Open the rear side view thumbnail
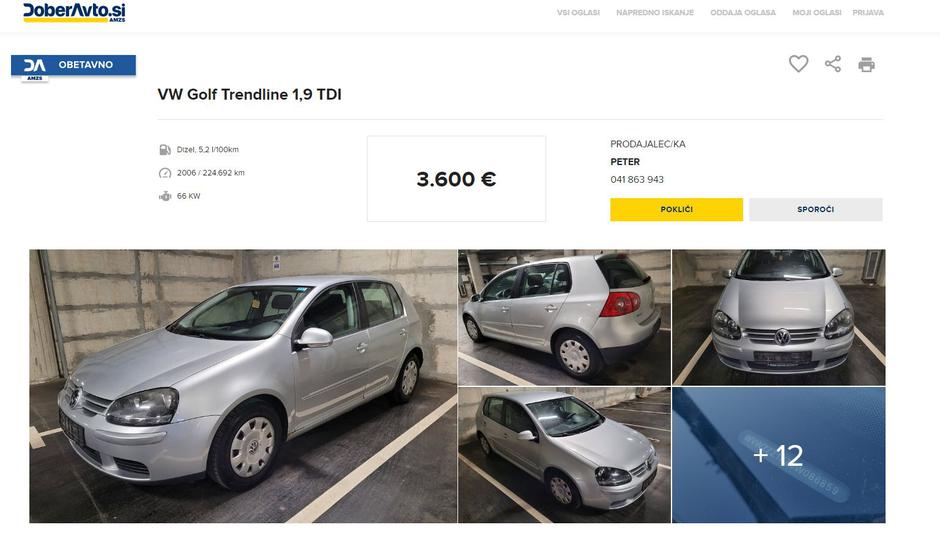Screen dimensions: 940x541 coord(564,317)
